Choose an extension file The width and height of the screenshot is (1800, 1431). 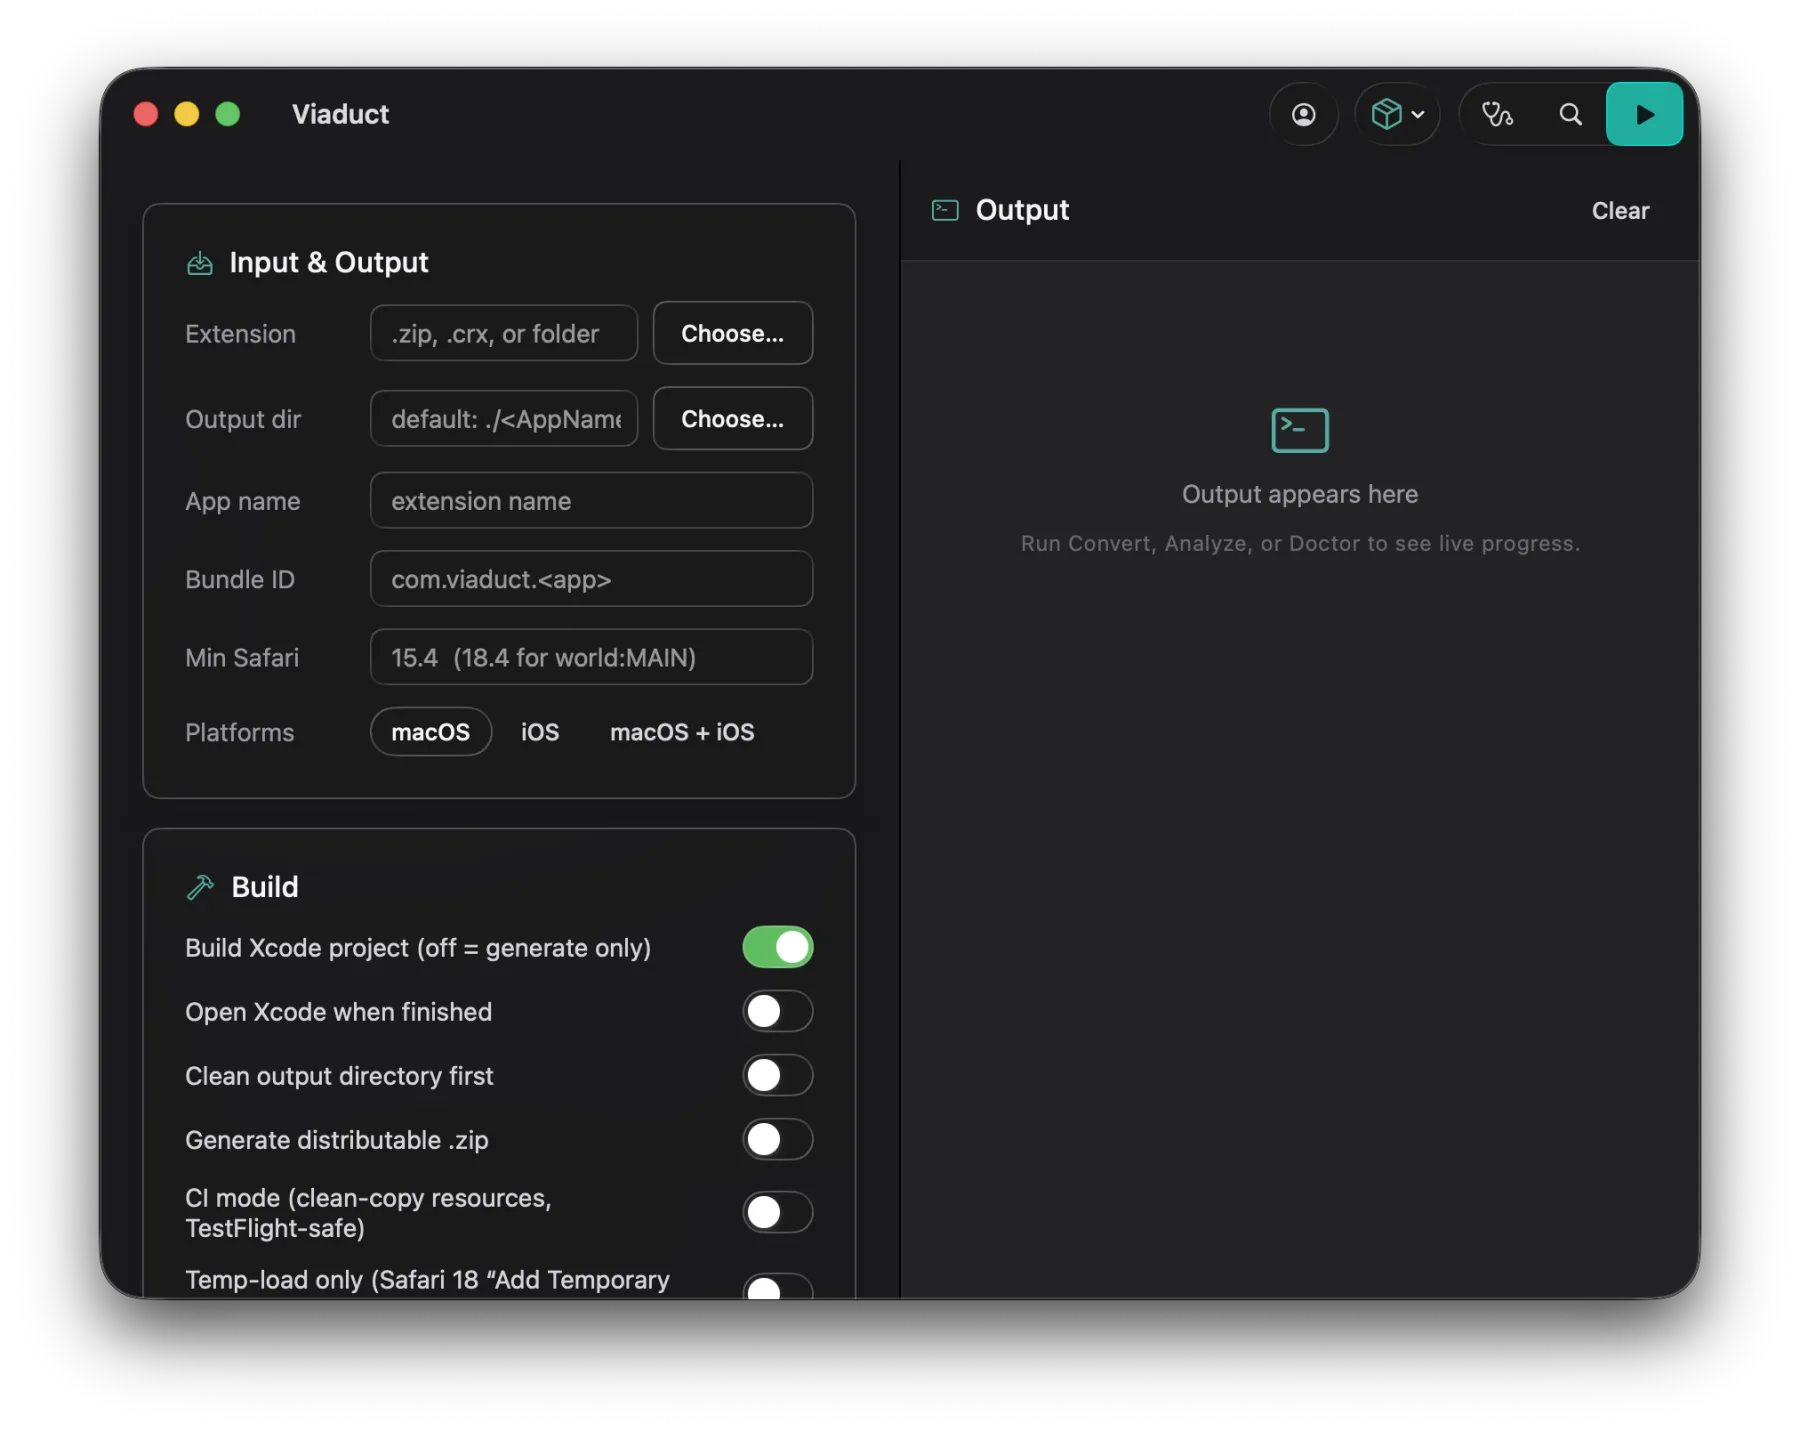pos(732,333)
